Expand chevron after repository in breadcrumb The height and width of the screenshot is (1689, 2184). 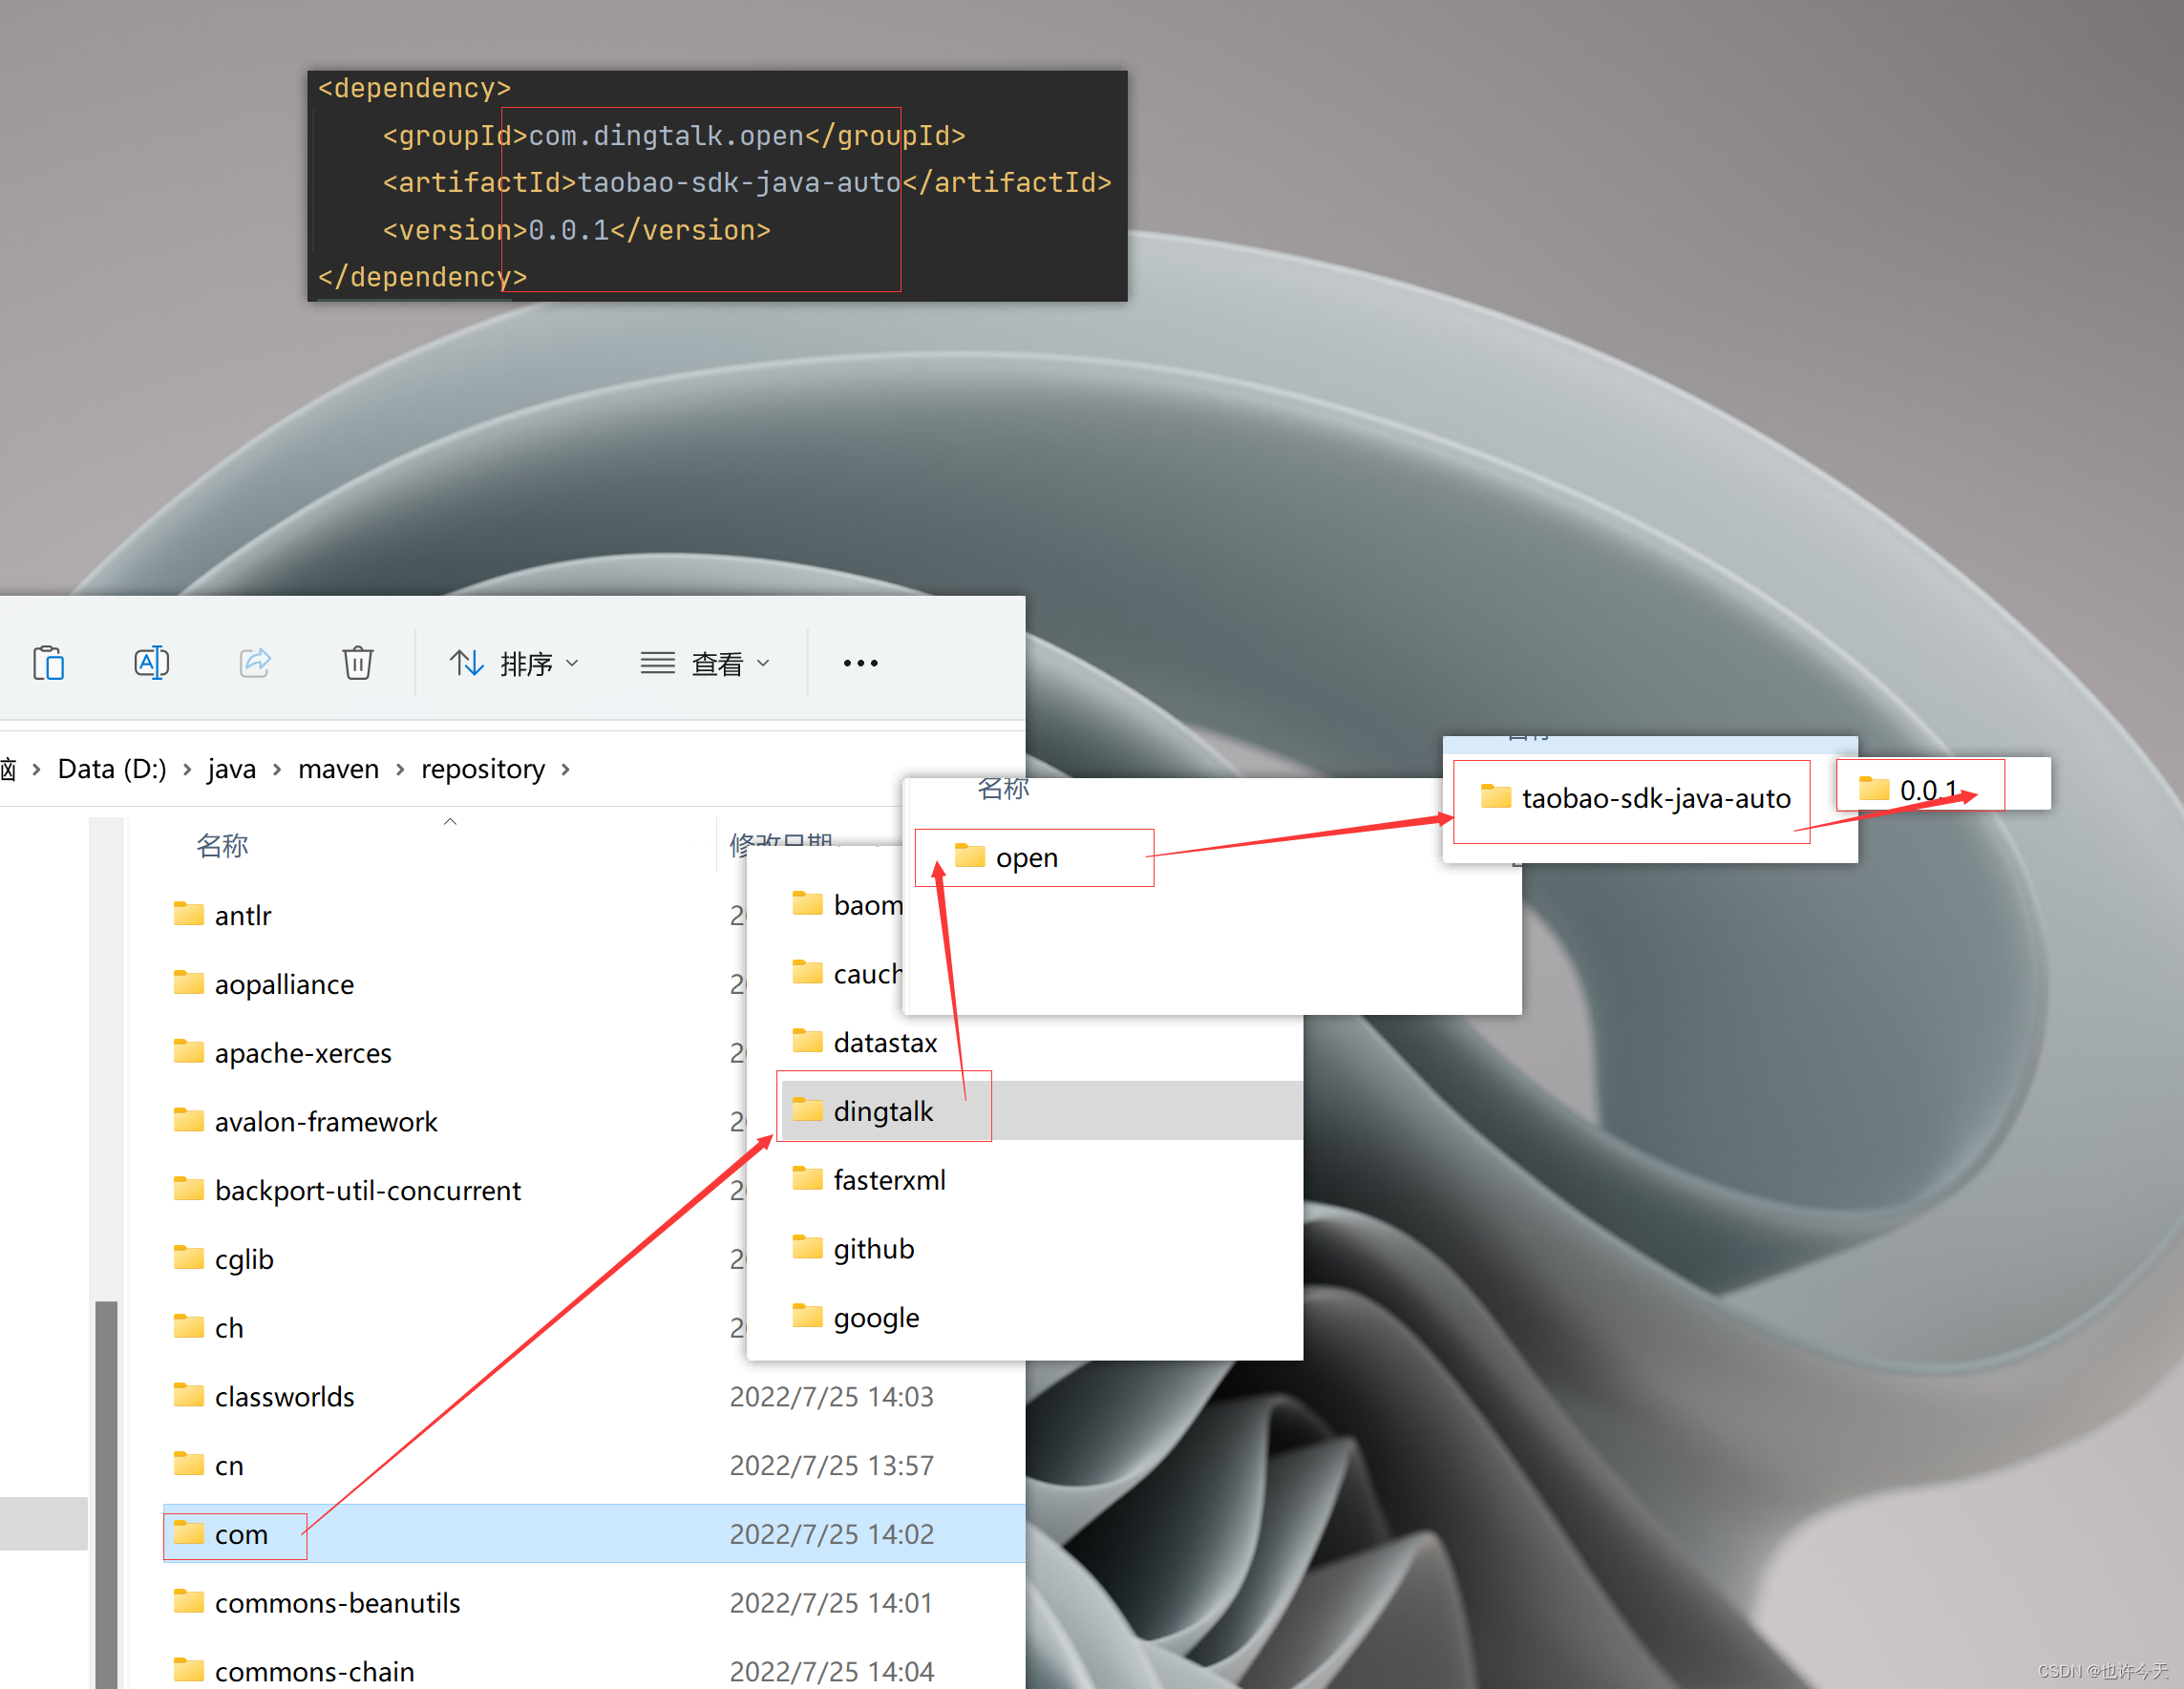(x=566, y=769)
